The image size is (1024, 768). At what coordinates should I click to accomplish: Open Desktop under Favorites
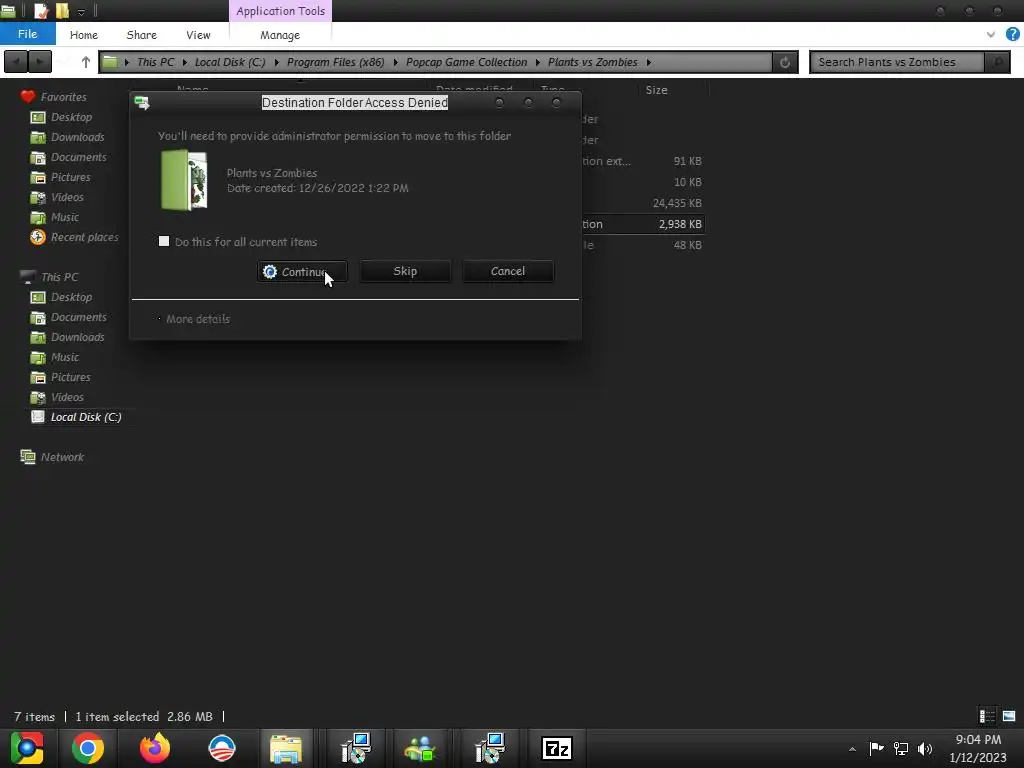71,117
